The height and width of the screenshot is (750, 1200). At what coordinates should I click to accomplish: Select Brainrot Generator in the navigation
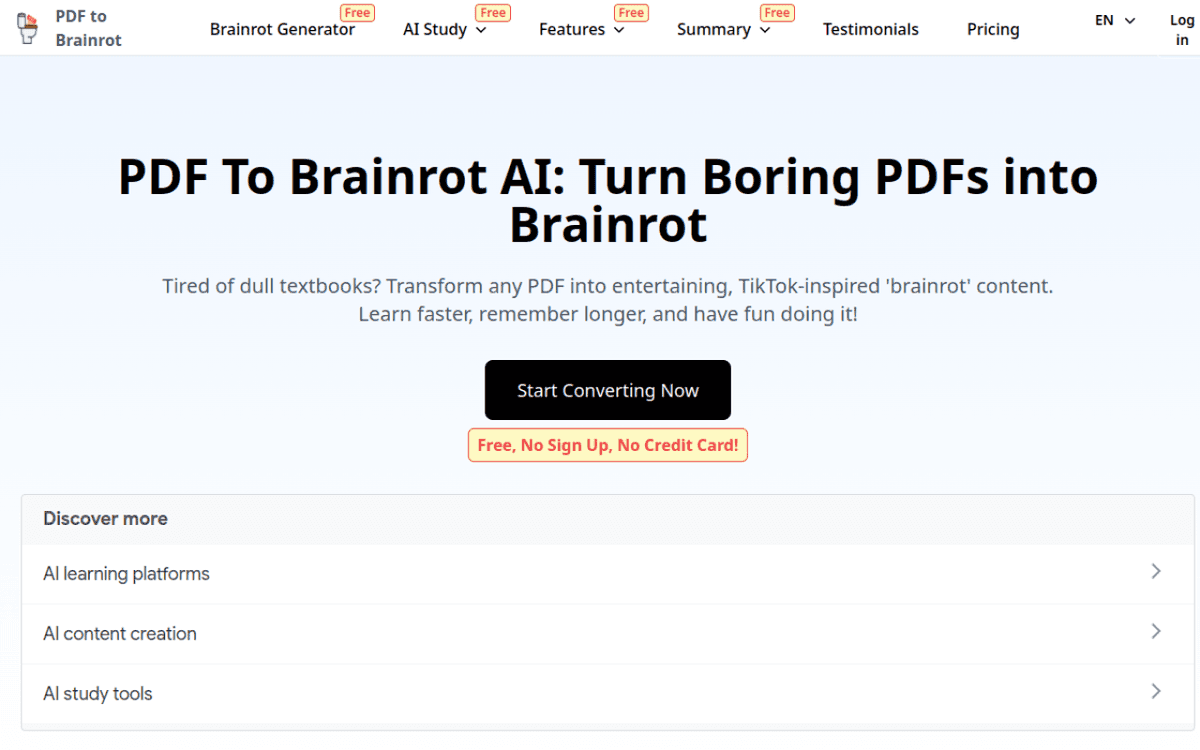coord(282,30)
